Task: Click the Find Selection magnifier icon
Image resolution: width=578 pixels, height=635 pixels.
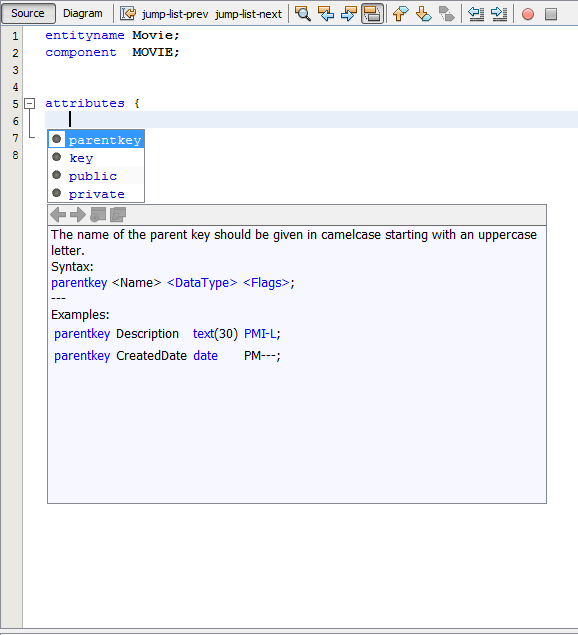Action: click(303, 14)
